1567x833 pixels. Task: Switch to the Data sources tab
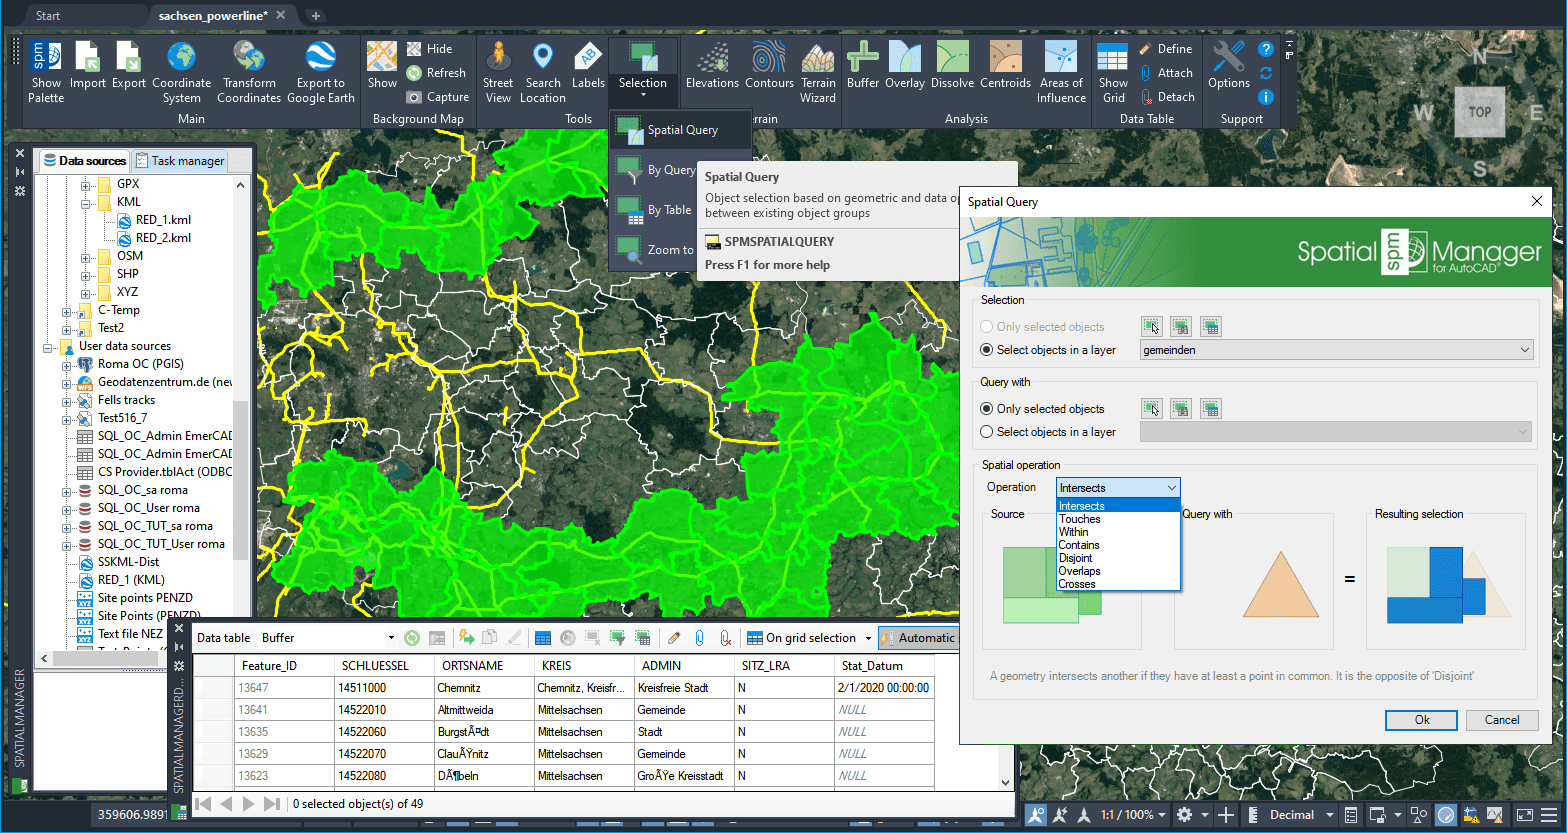84,161
